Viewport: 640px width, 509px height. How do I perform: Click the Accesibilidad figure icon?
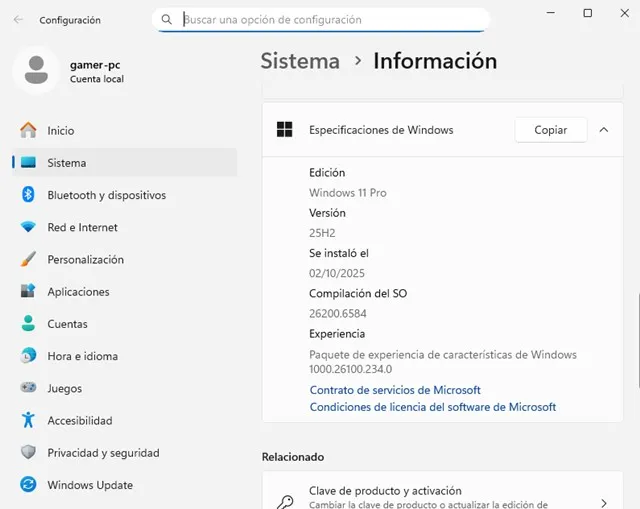click(x=28, y=421)
